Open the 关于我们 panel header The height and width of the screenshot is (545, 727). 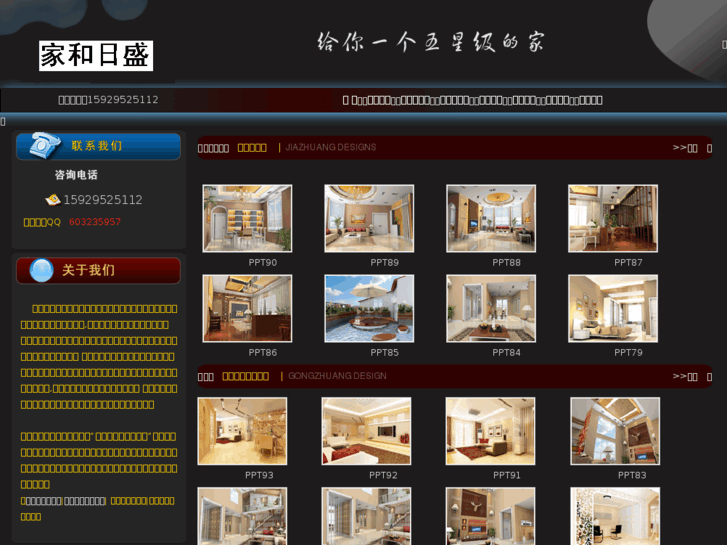tap(98, 270)
